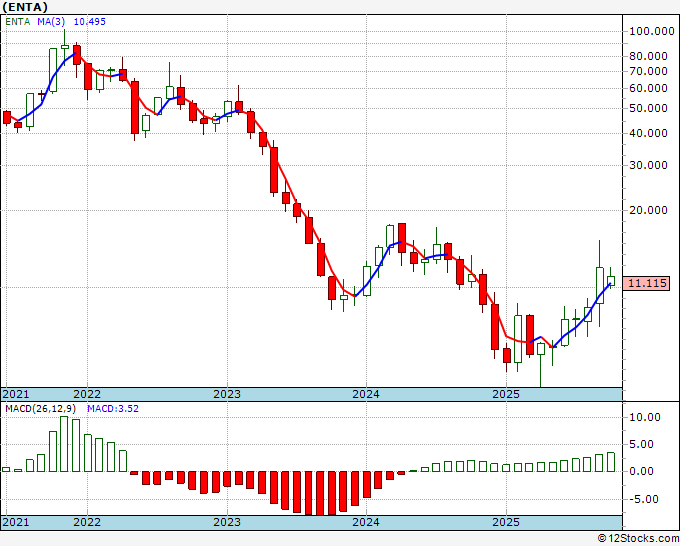Click the 70.000 price axis label

click(x=648, y=71)
